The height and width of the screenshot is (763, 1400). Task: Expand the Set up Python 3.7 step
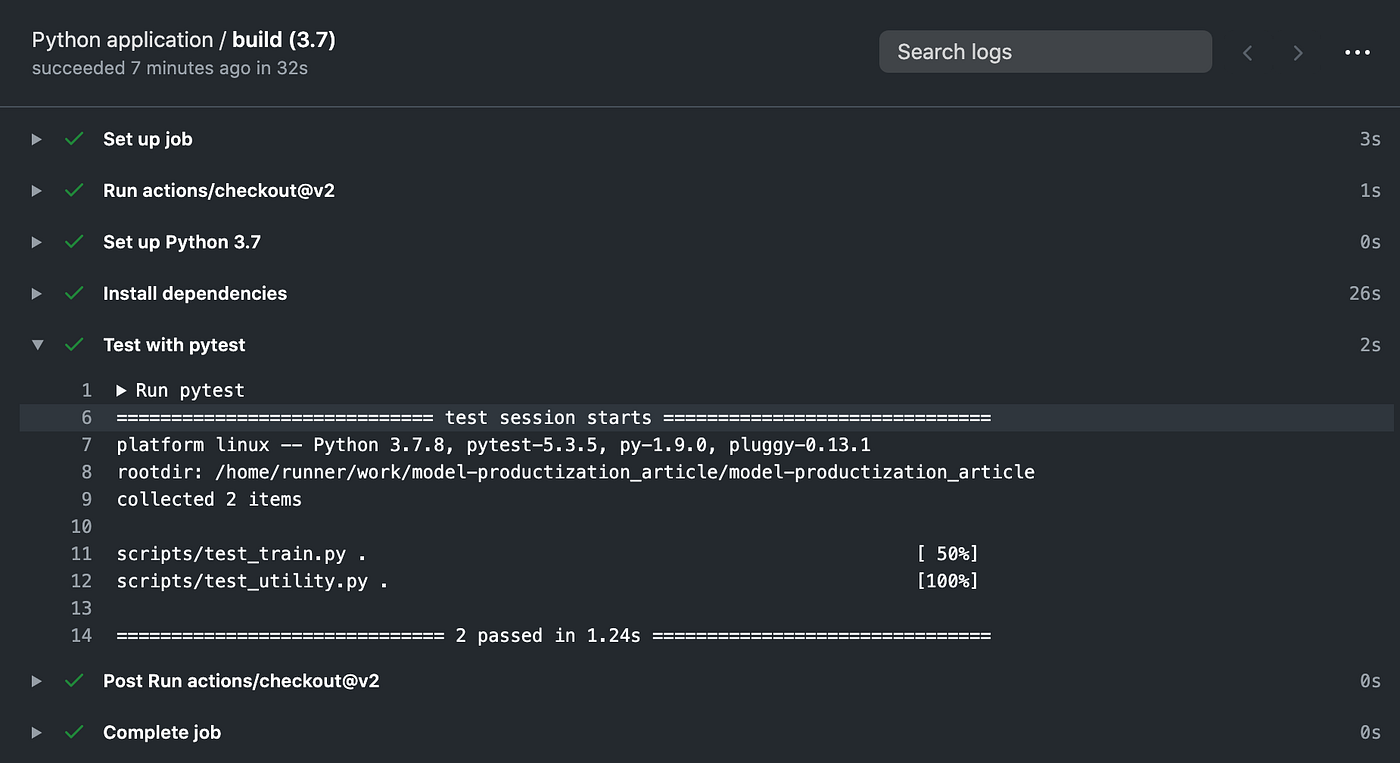click(37, 242)
